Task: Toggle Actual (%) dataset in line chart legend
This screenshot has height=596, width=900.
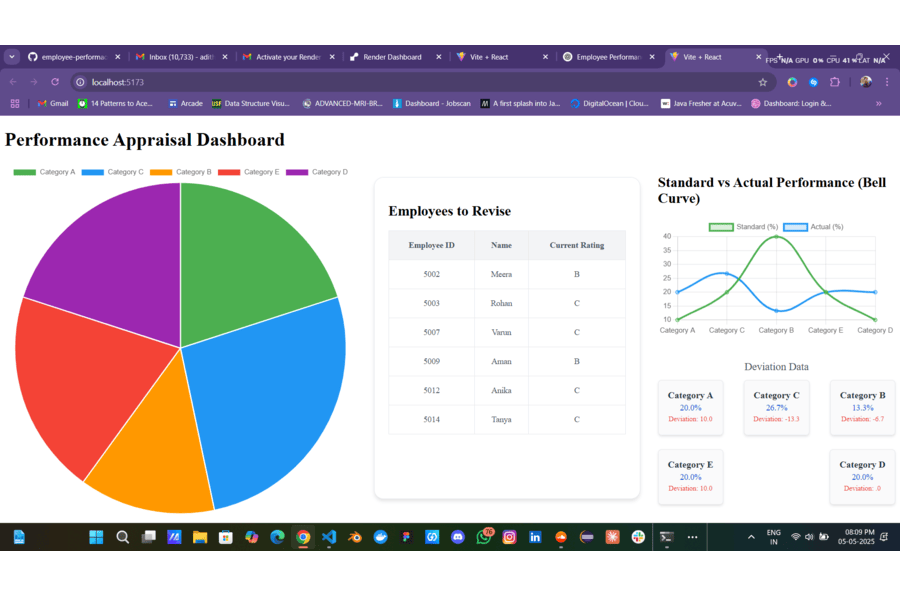Action: (814, 227)
